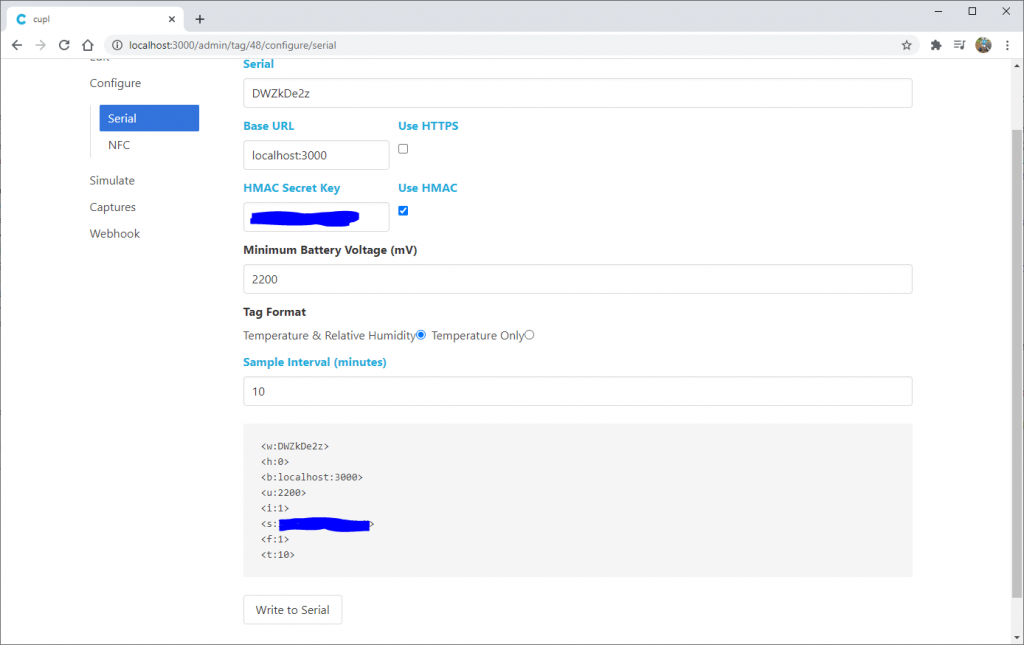Close the cupl browser tab
The height and width of the screenshot is (645, 1024).
point(172,19)
